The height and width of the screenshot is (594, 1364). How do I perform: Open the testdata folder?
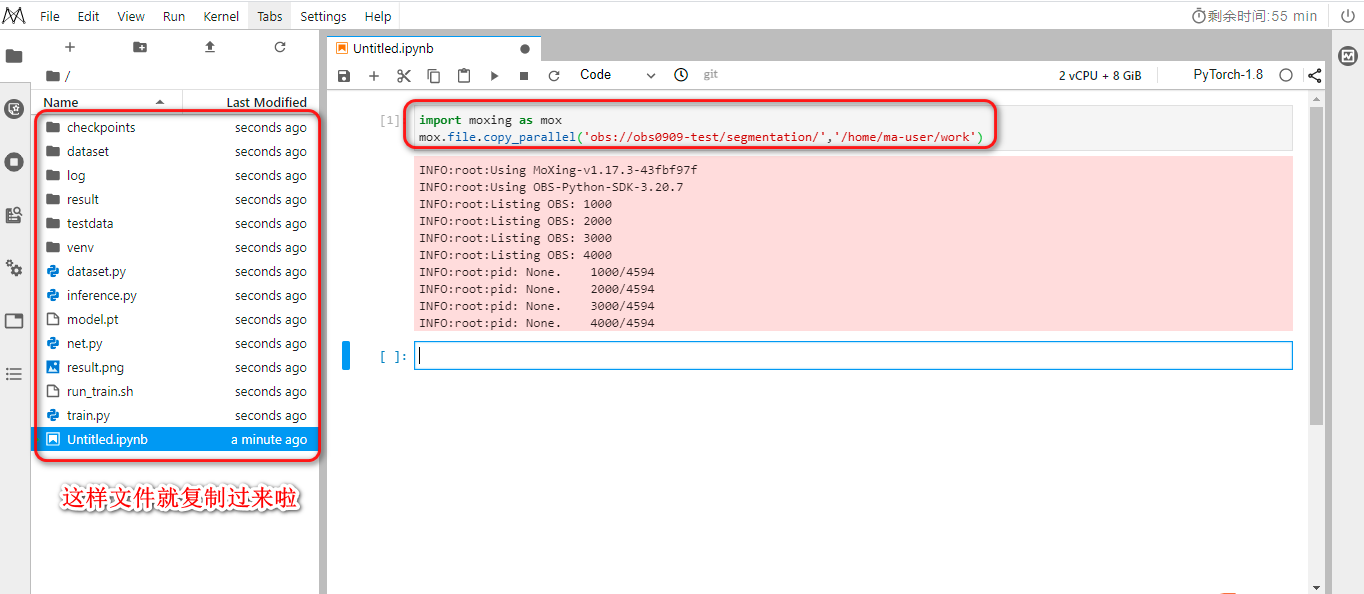(175, 223)
